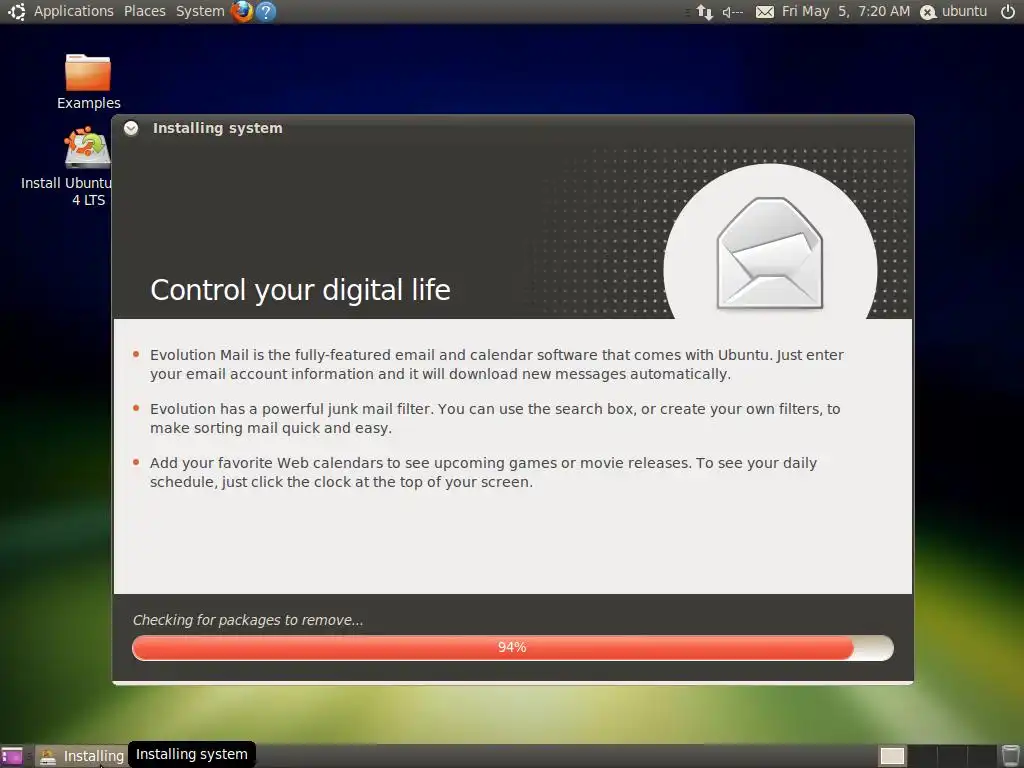The width and height of the screenshot is (1024, 768).
Task: Click the Web calendars paragraph text
Action: click(483, 472)
